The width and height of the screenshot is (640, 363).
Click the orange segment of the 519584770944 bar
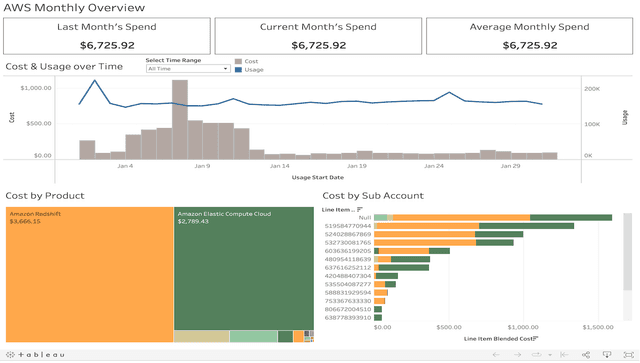428,226
